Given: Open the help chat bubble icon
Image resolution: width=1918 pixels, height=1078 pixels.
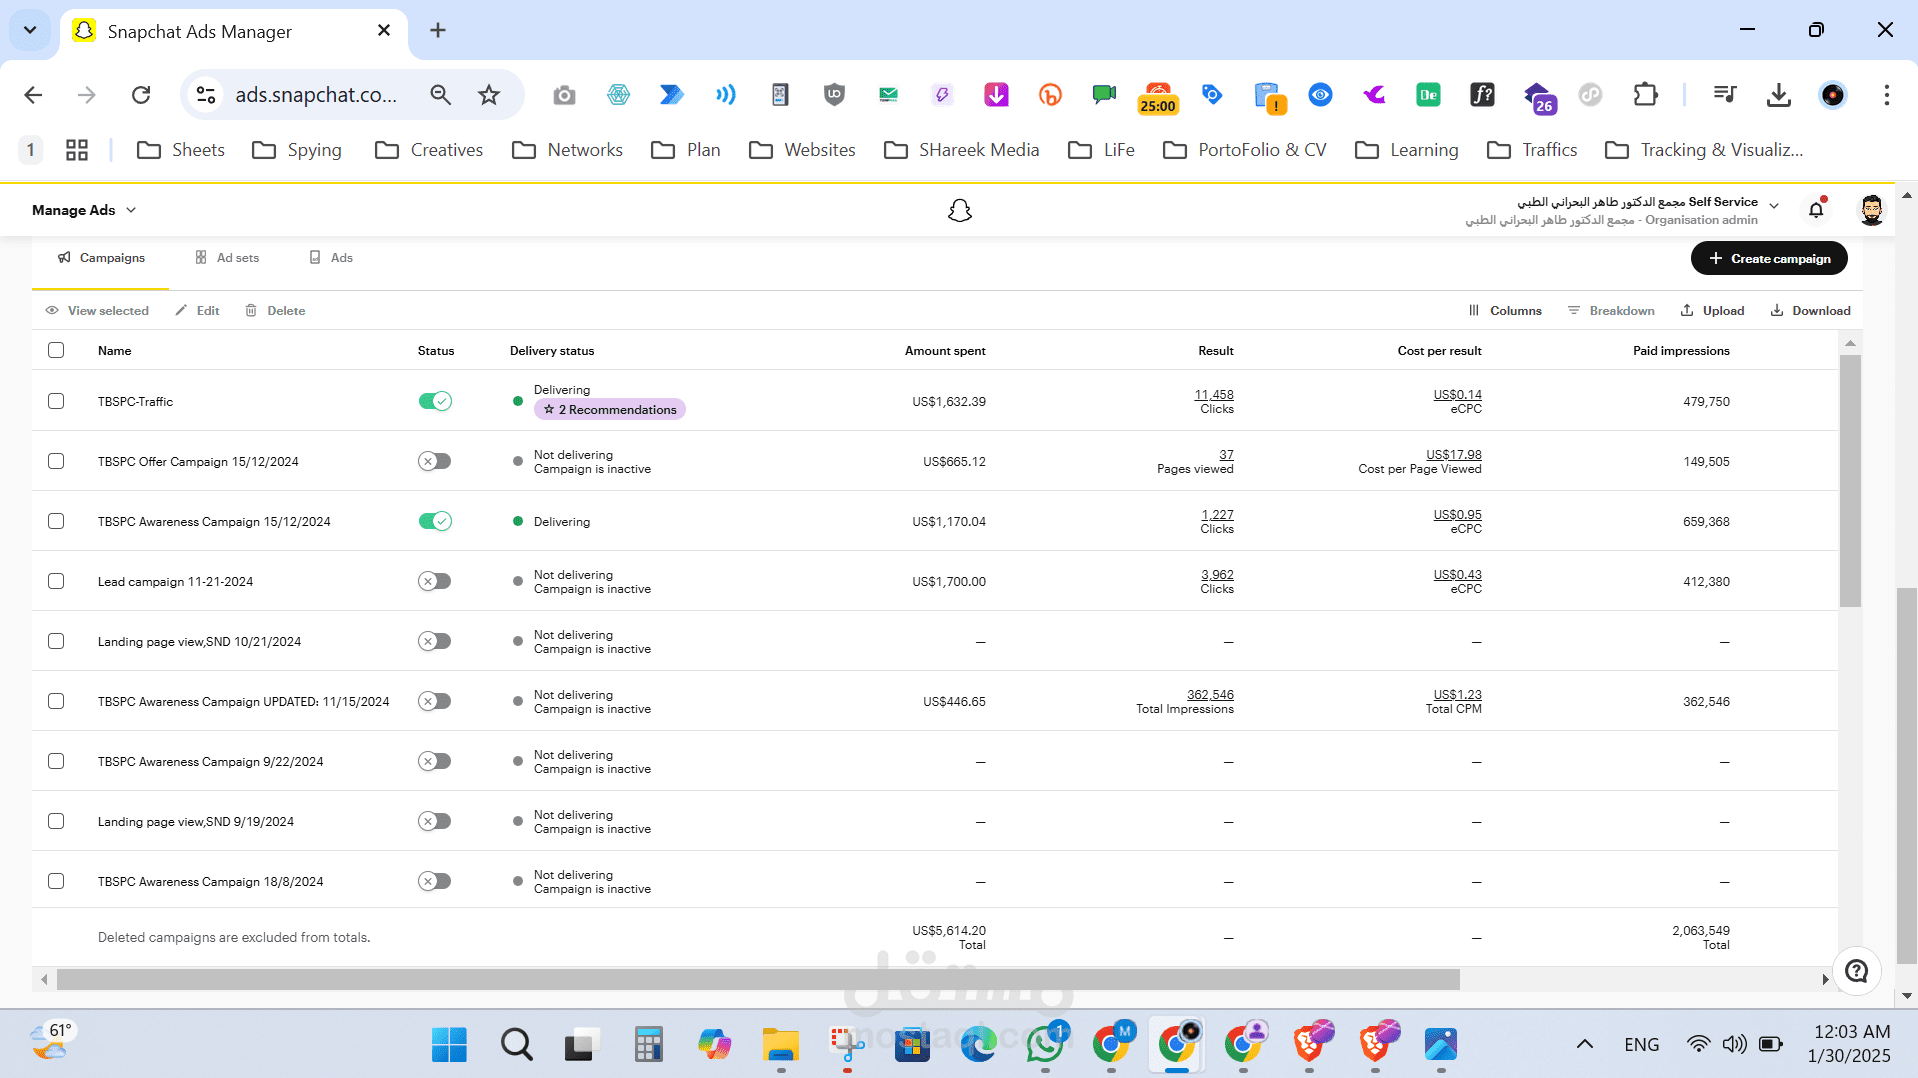Looking at the screenshot, I should pyautogui.click(x=1857, y=971).
